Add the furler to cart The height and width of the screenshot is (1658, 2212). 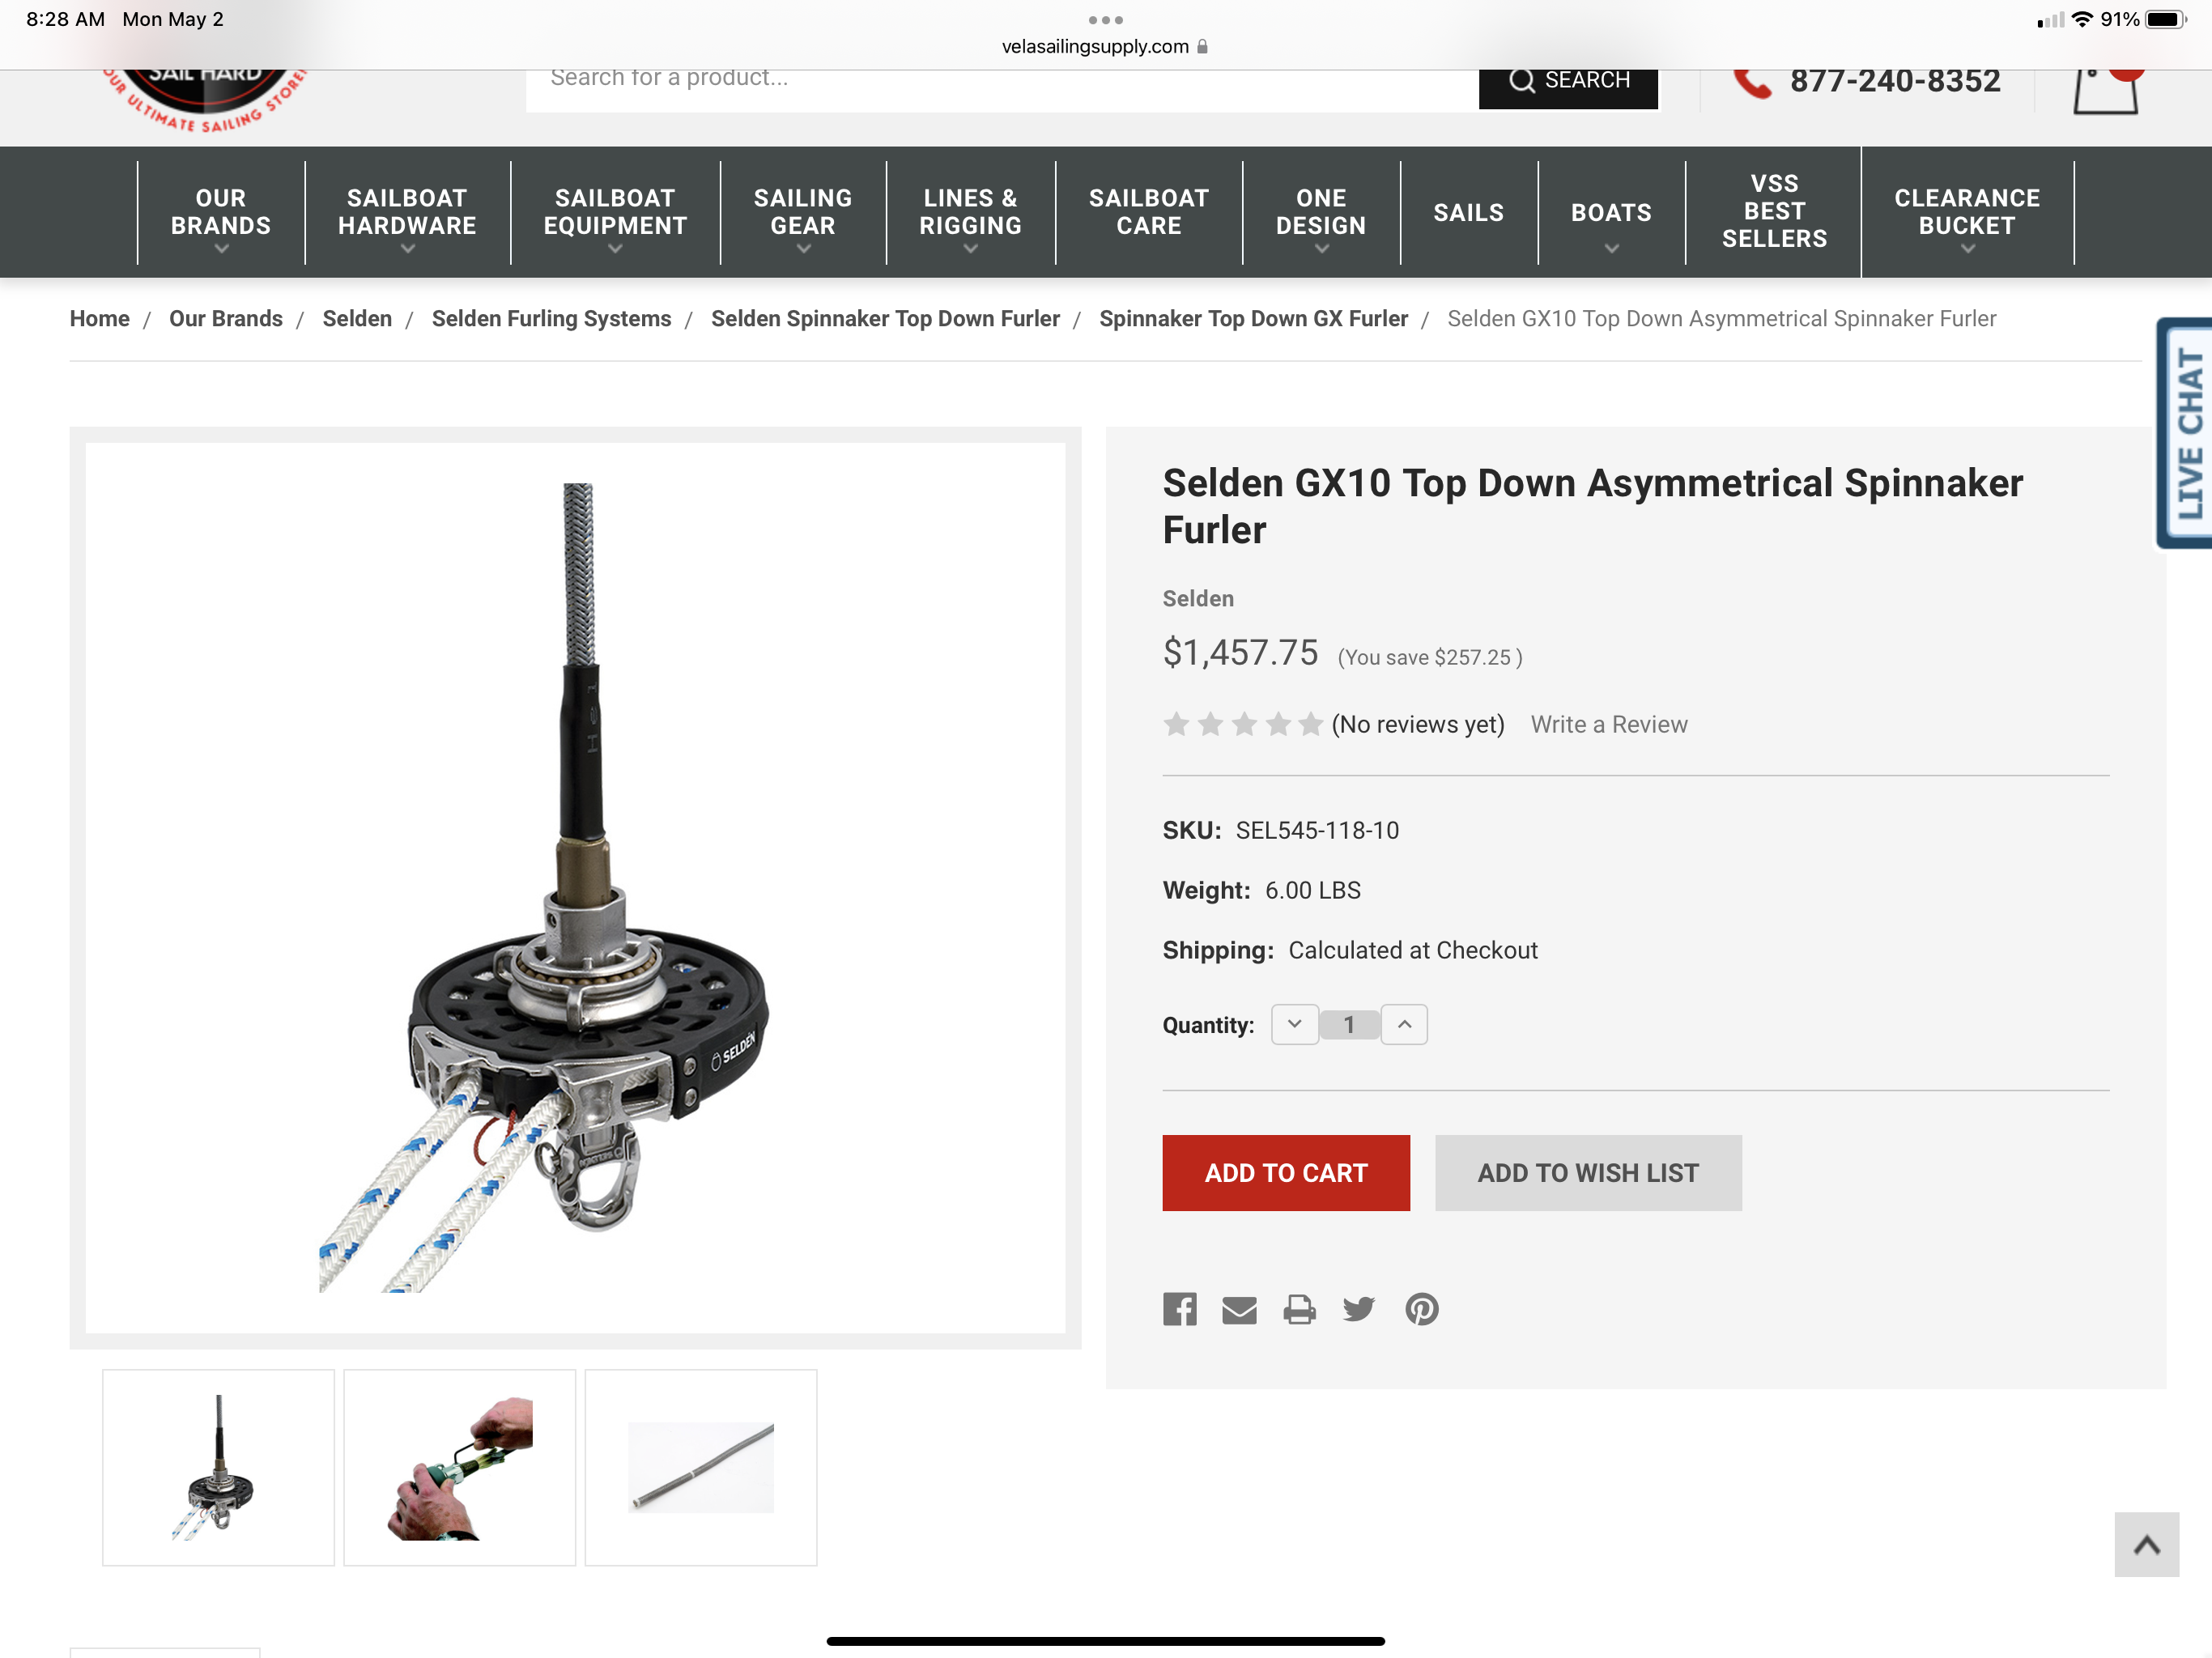click(1286, 1172)
